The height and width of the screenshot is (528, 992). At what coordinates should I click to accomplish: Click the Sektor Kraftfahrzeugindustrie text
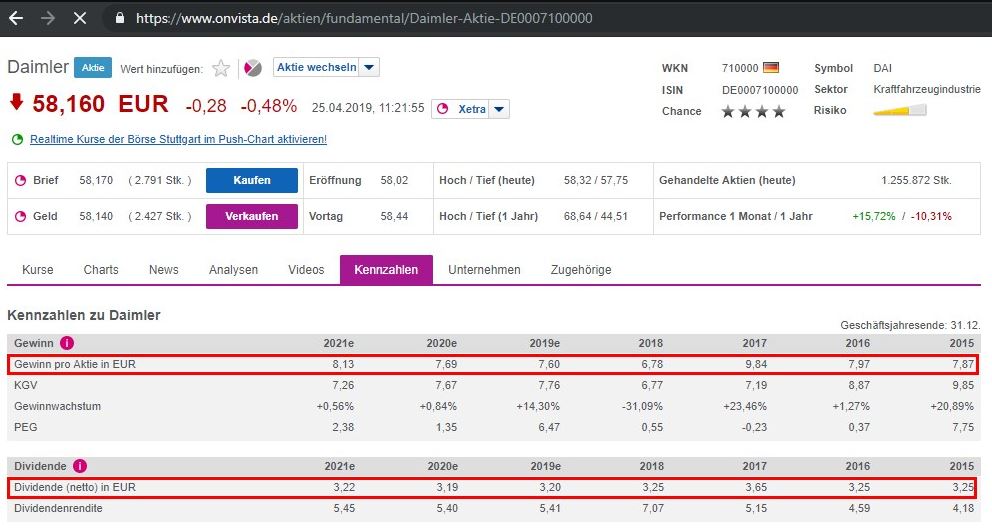click(927, 89)
